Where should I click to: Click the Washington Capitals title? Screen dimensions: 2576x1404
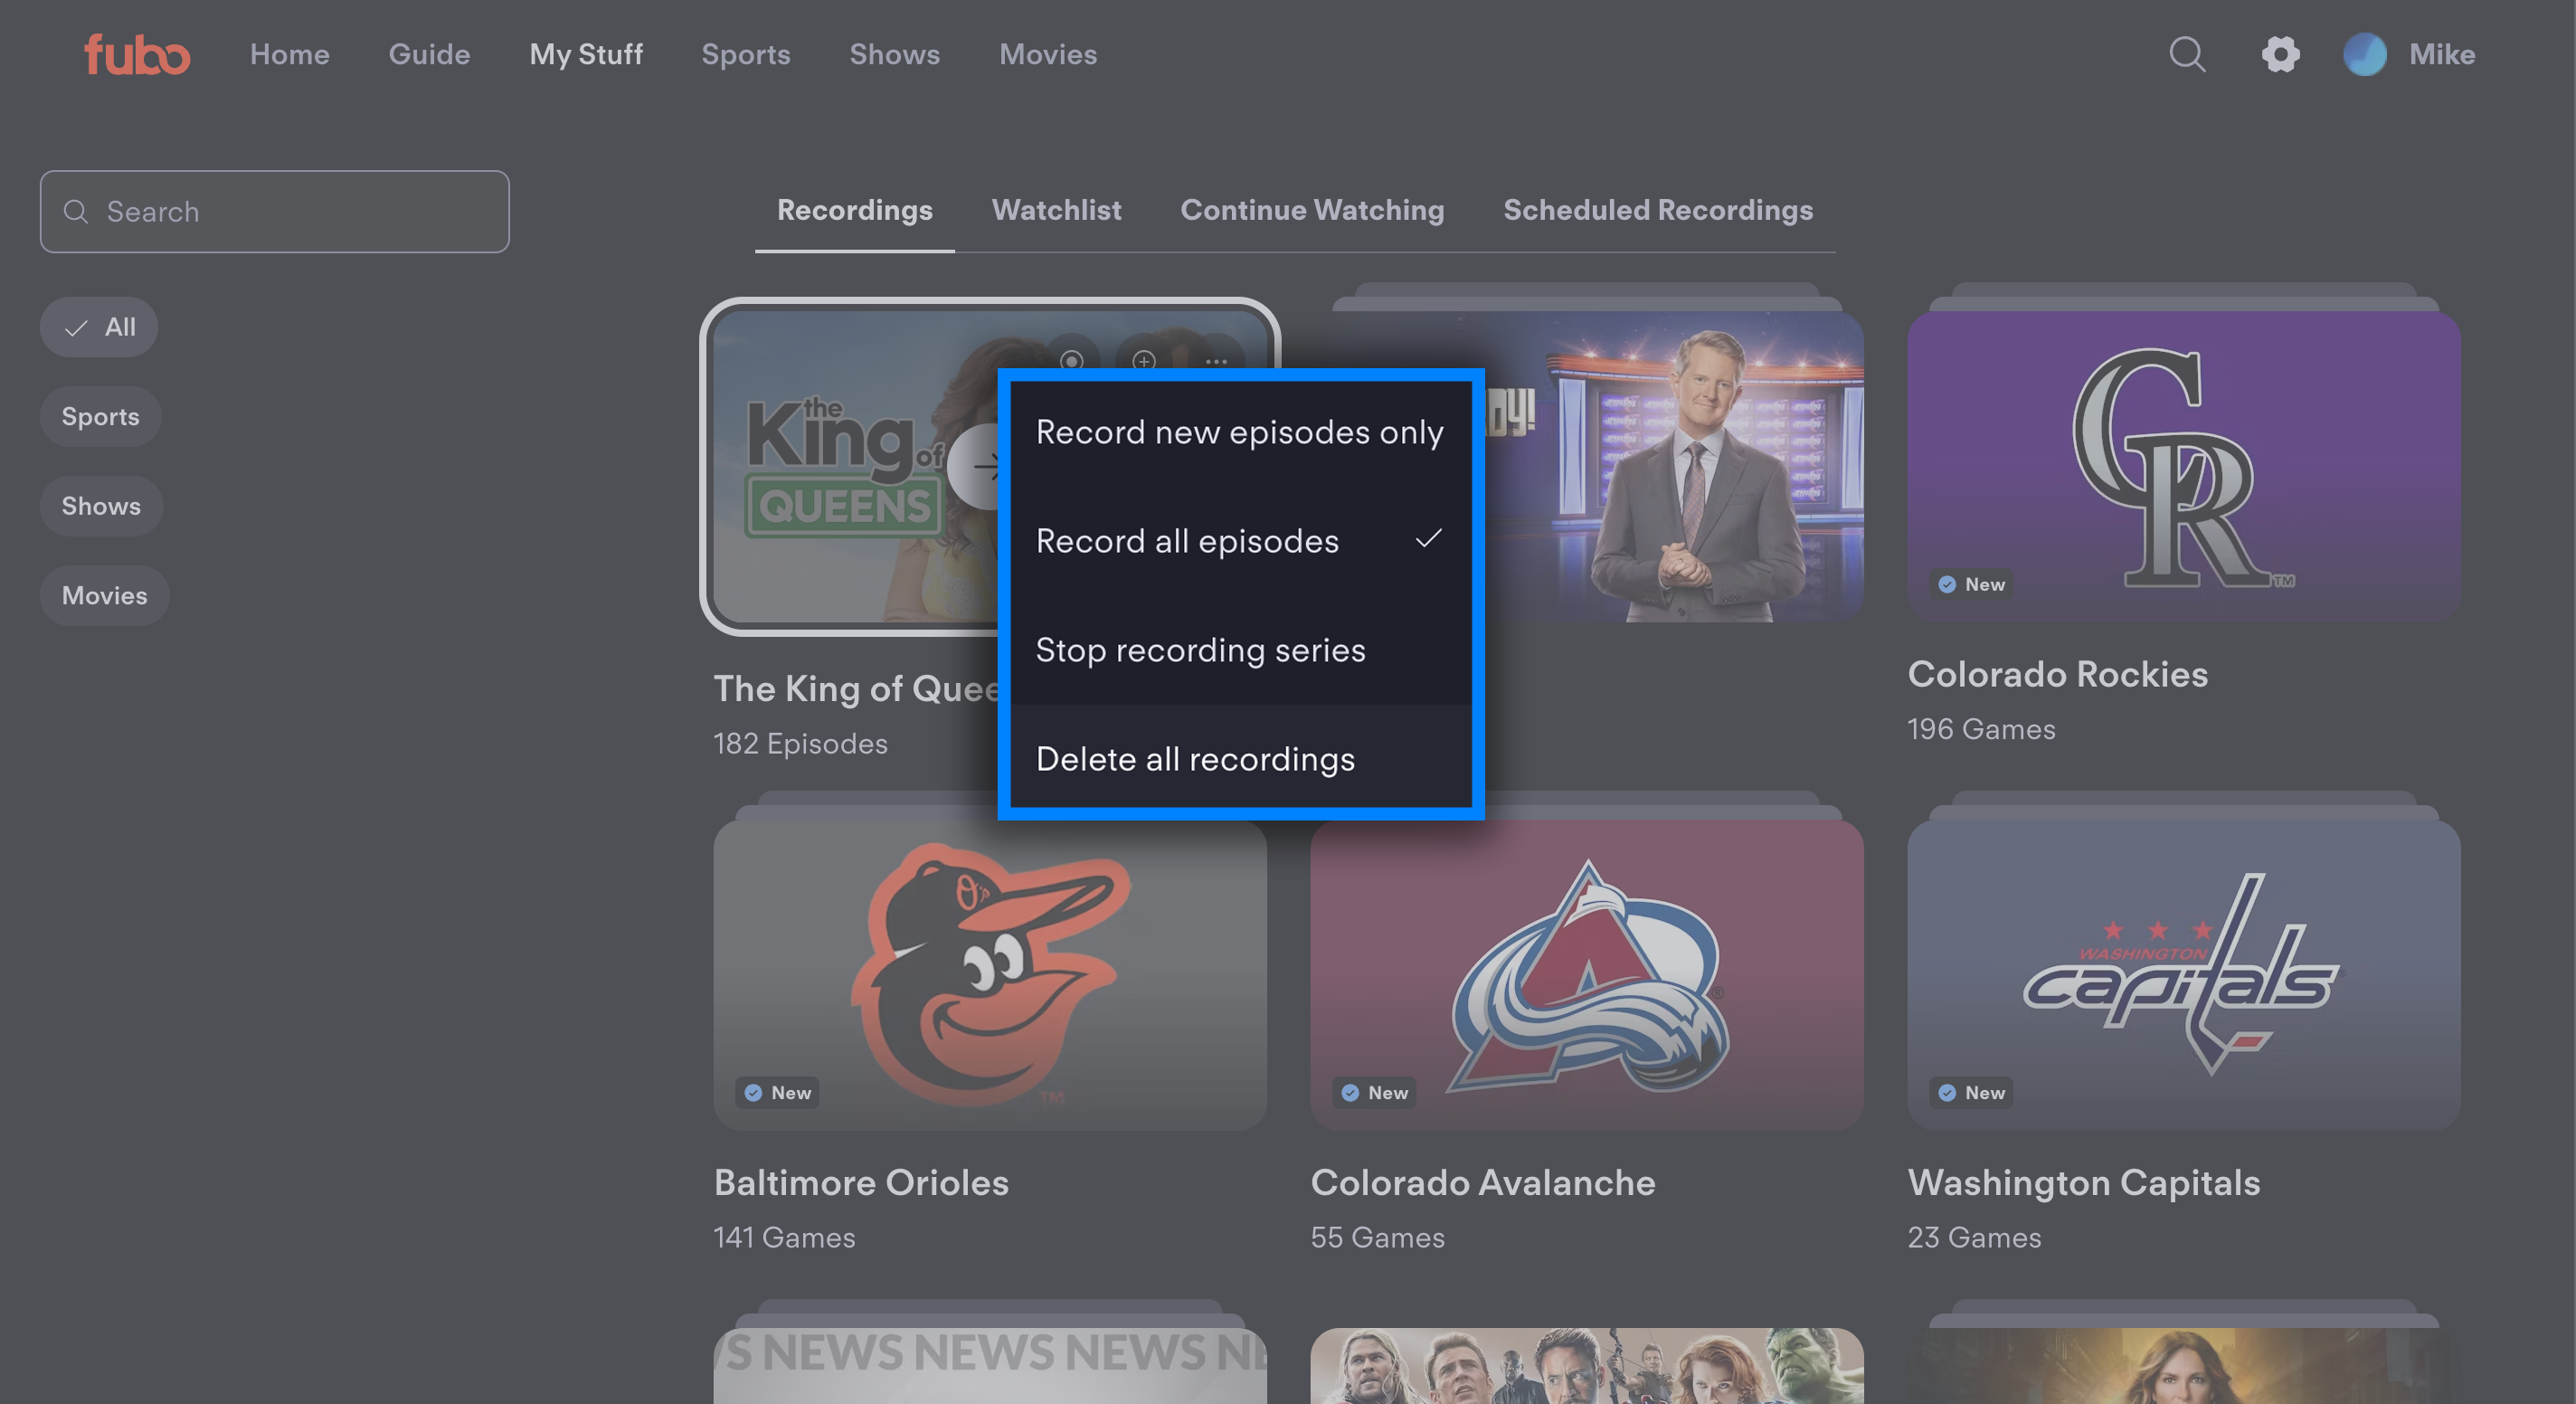point(2084,1183)
